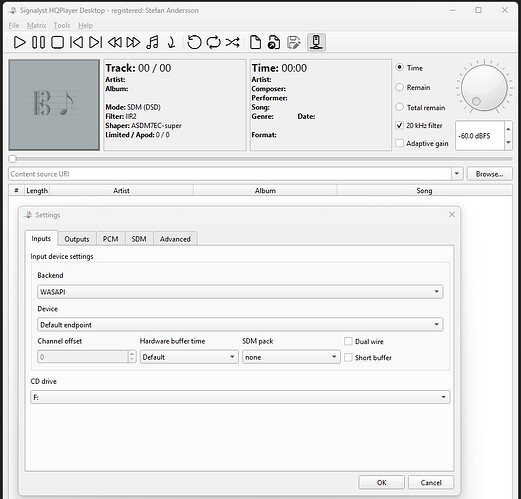Image resolution: width=521 pixels, height=499 pixels.
Task: Select the Remain radio button
Action: (x=399, y=87)
